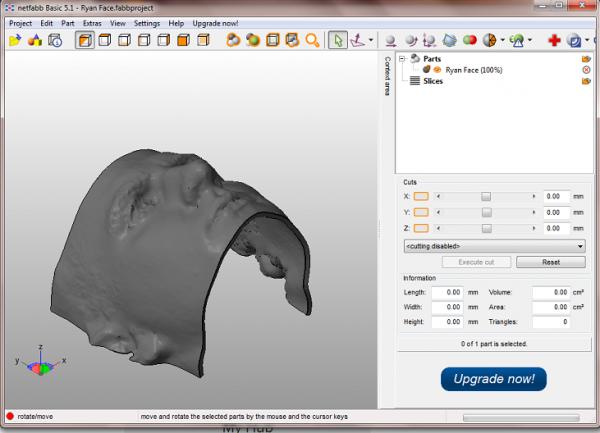
Task: Open the View menu
Action: pyautogui.click(x=118, y=23)
